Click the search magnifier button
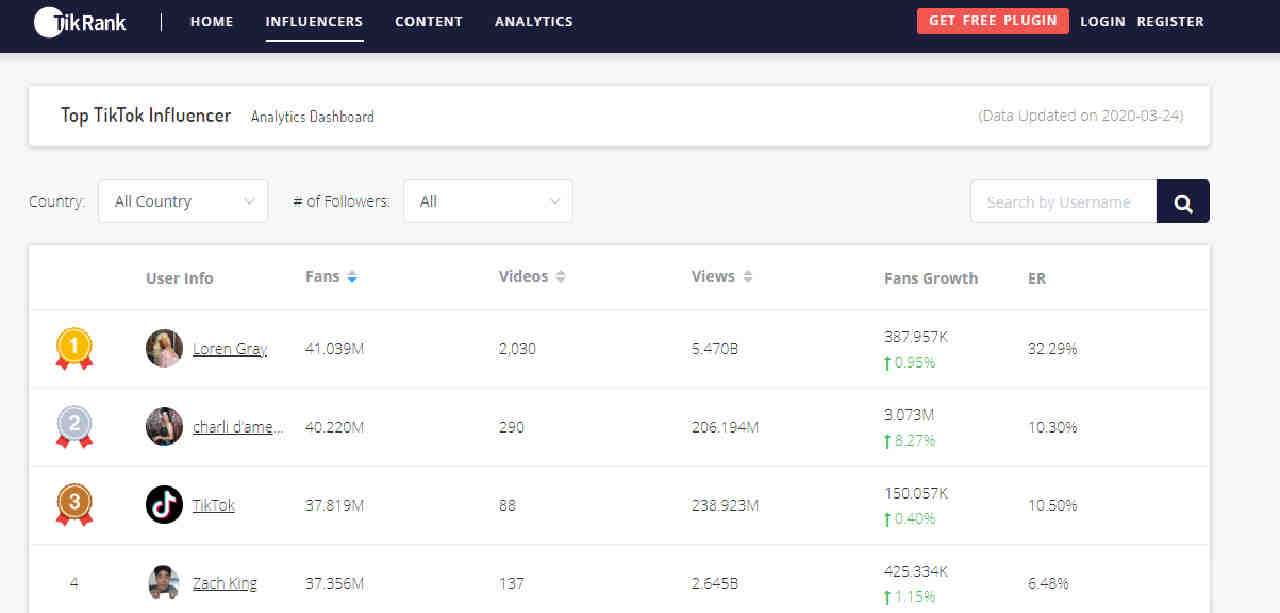1280x613 pixels. click(x=1183, y=201)
